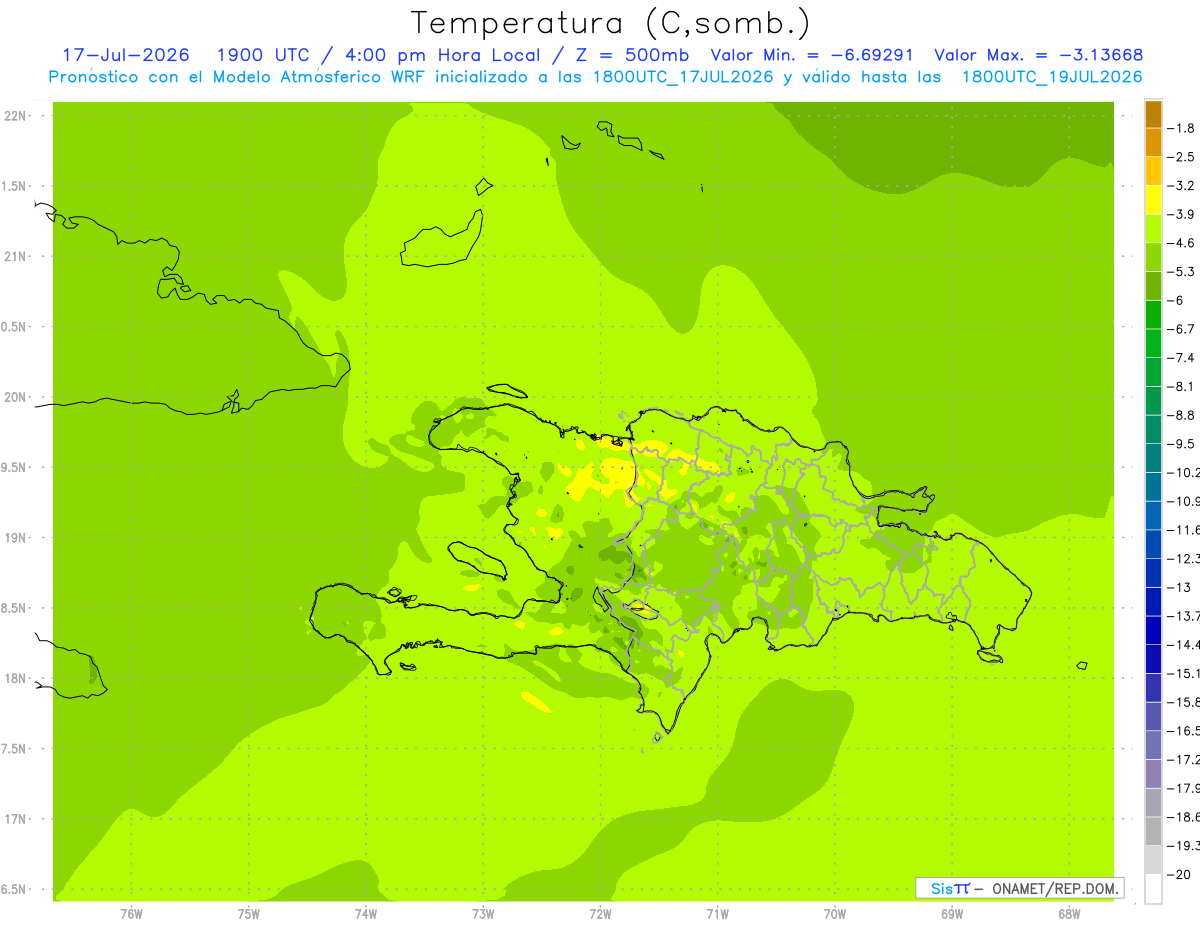The width and height of the screenshot is (1200, 927).
Task: Click the latitude label "20N"
Action: click(x=15, y=397)
